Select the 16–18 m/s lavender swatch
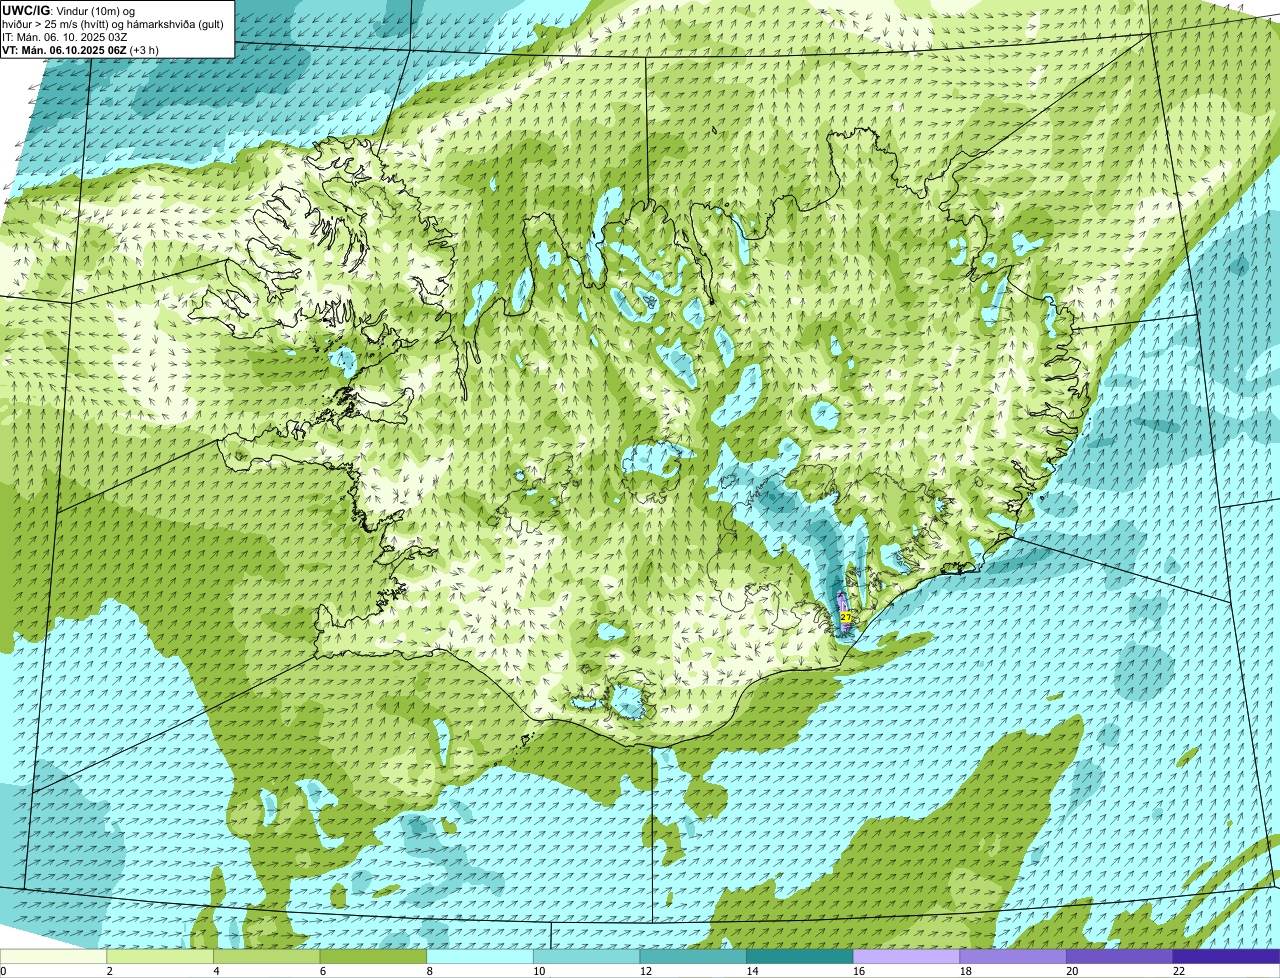The image size is (1280, 978). tap(907, 956)
